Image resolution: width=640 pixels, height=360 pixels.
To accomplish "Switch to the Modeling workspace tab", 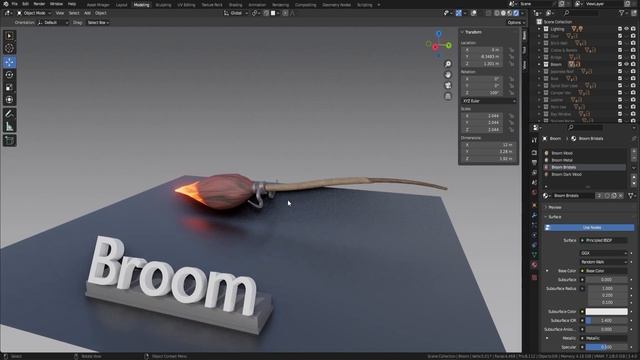I will tap(142, 5).
